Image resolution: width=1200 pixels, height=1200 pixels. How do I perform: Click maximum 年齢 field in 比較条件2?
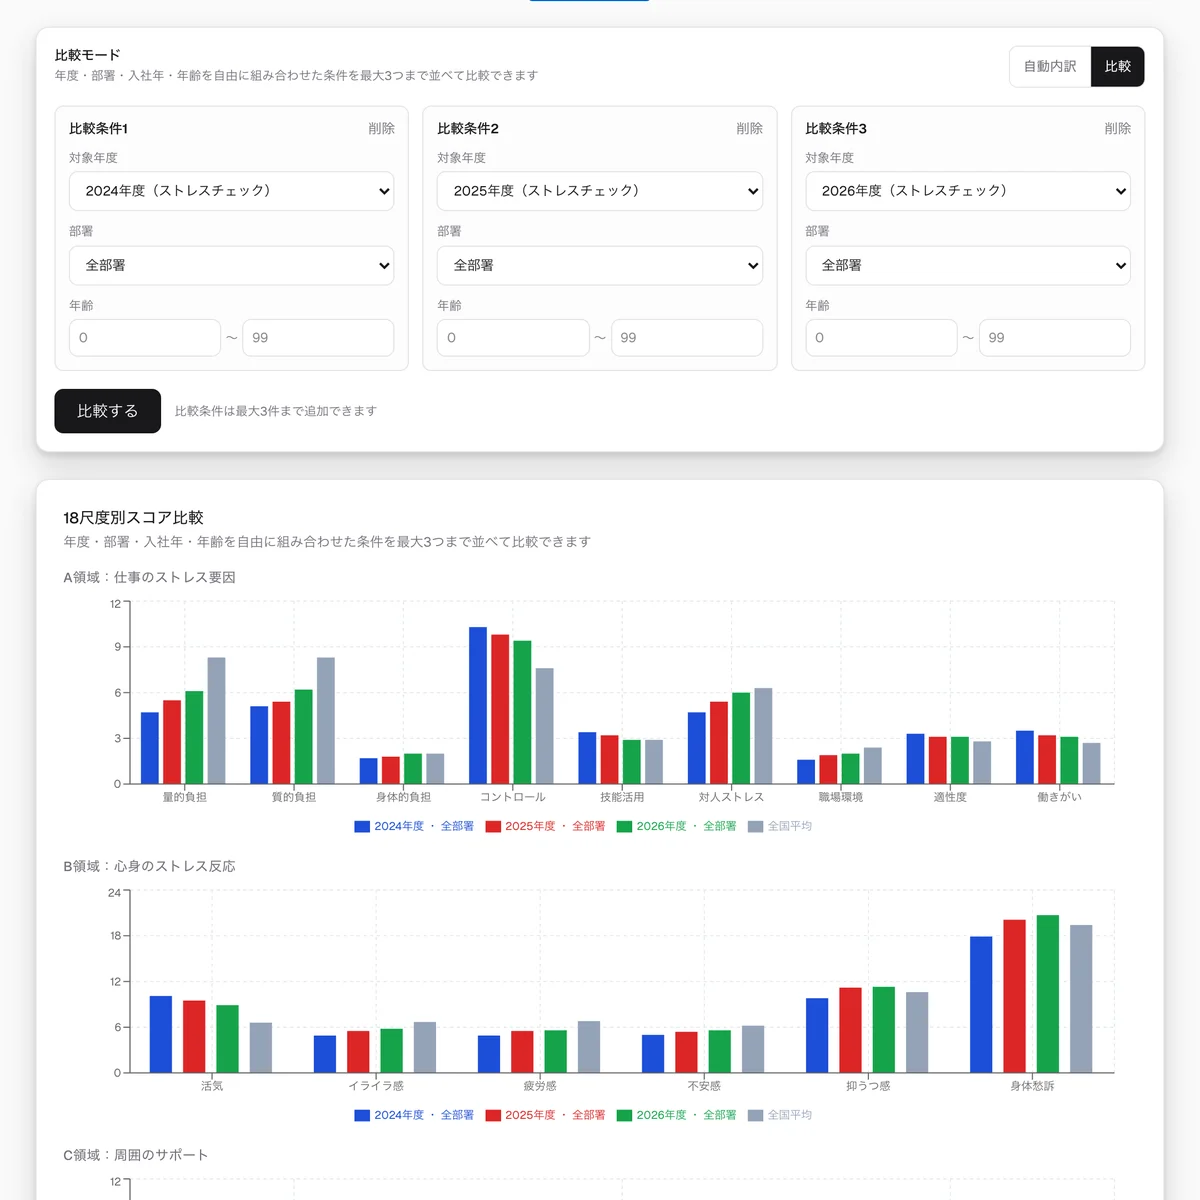[687, 338]
